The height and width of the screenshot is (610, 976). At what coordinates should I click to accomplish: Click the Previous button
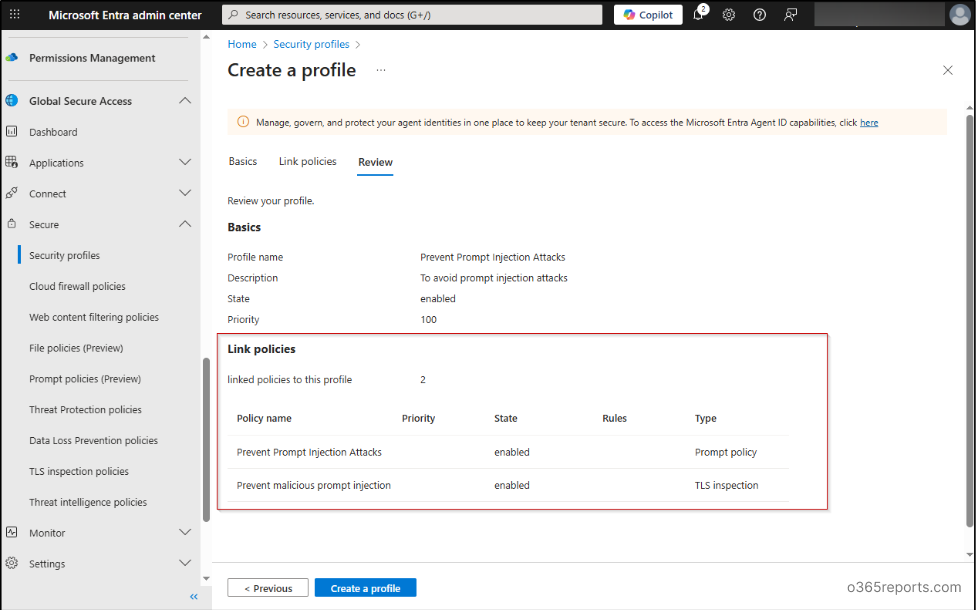click(268, 588)
